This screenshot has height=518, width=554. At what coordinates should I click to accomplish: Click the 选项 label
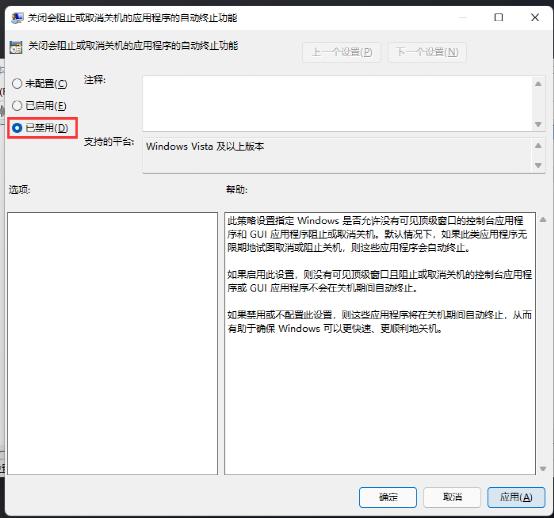coord(19,189)
